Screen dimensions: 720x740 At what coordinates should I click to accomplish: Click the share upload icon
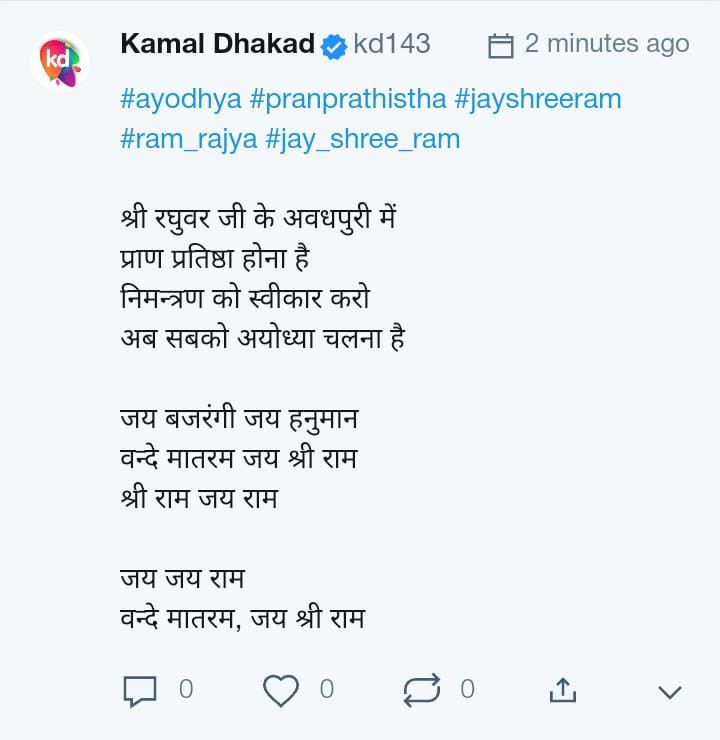(563, 689)
